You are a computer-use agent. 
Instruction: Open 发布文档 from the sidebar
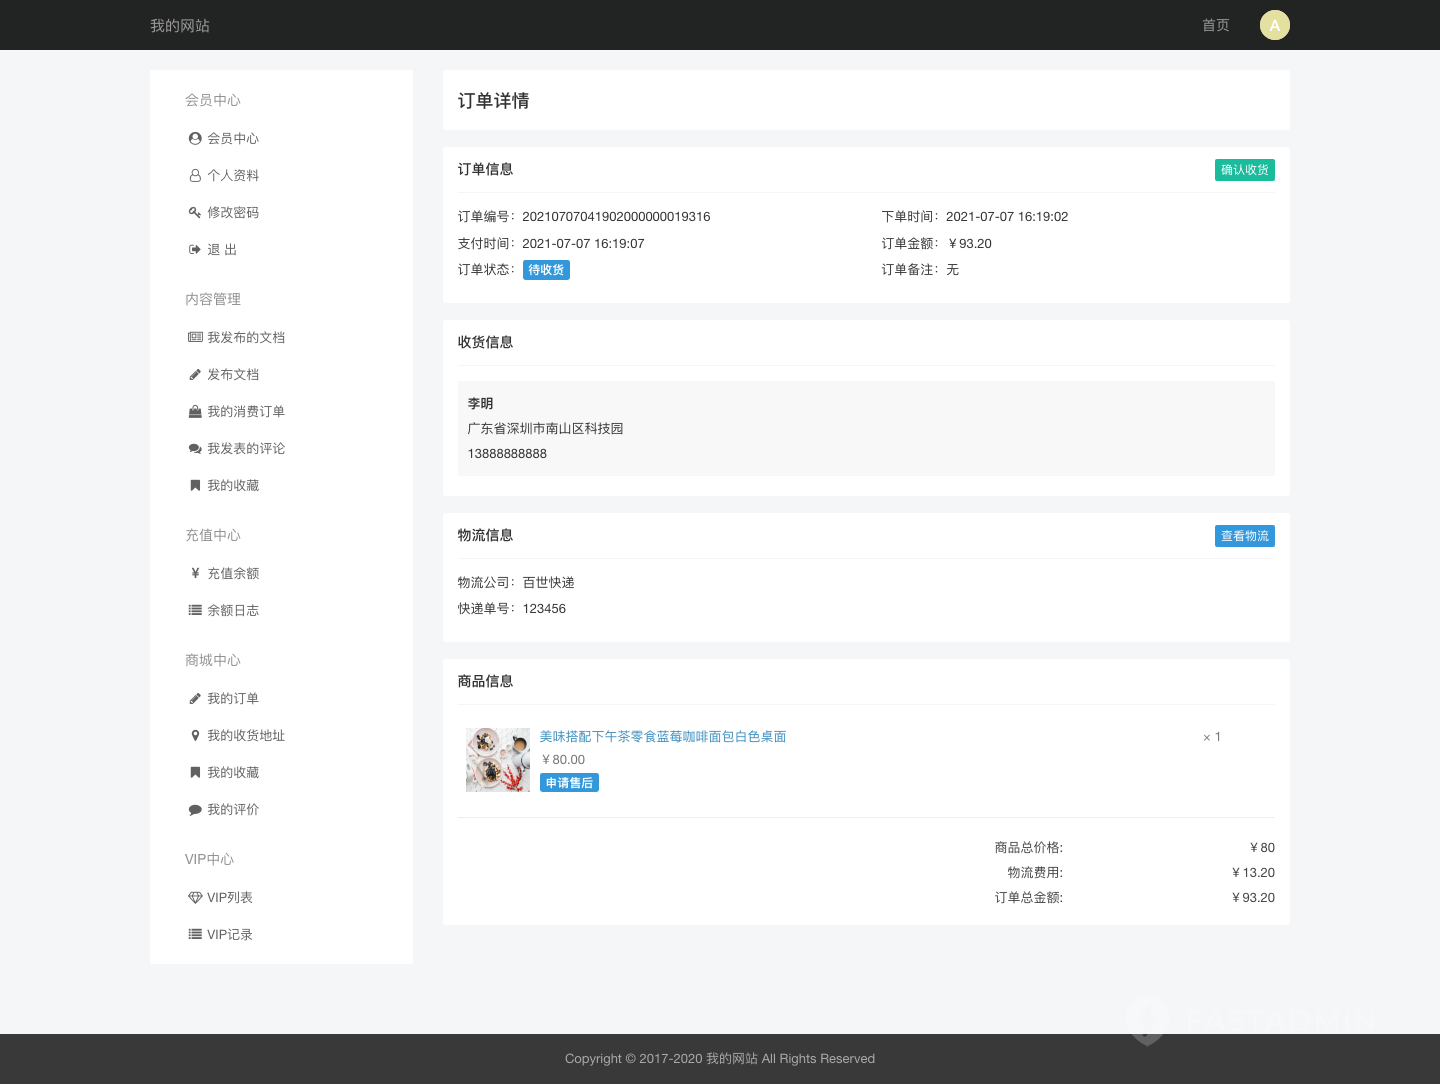pyautogui.click(x=232, y=374)
